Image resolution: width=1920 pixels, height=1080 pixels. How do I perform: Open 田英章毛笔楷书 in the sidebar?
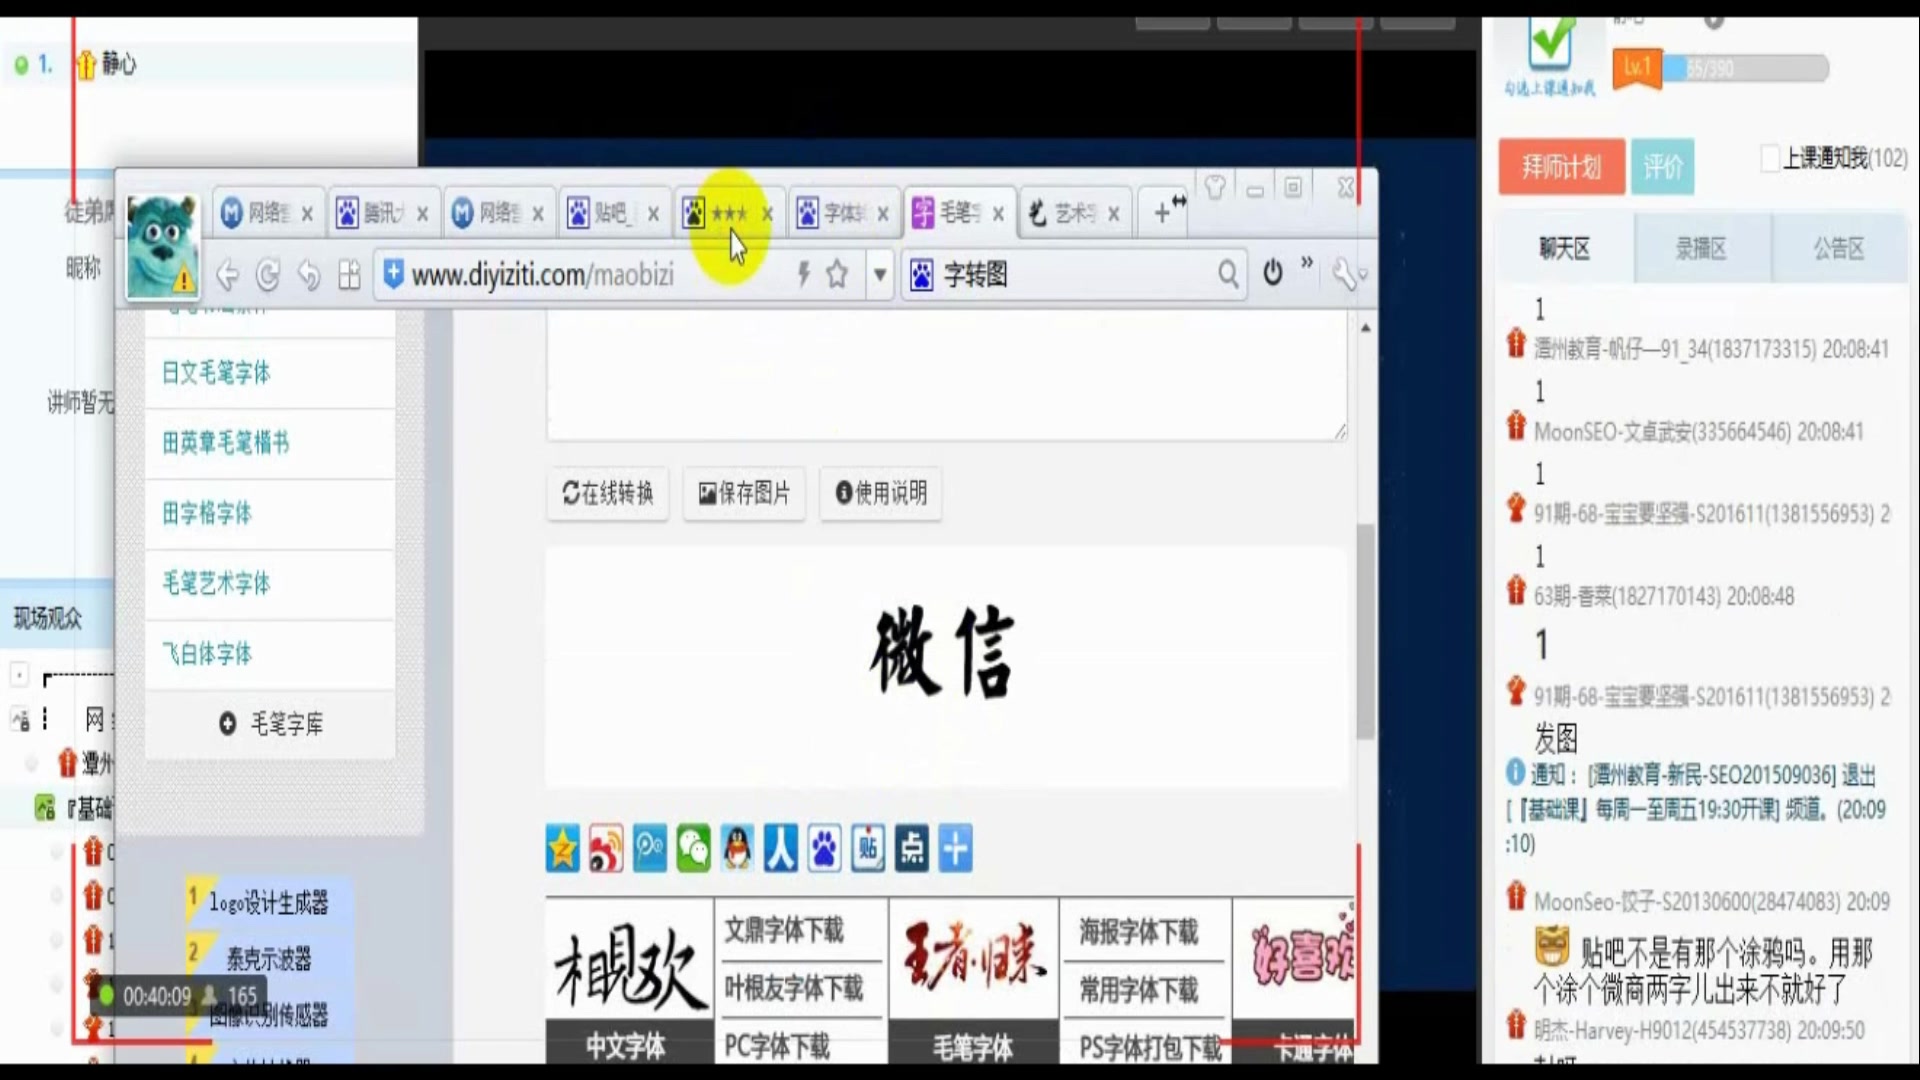(226, 443)
